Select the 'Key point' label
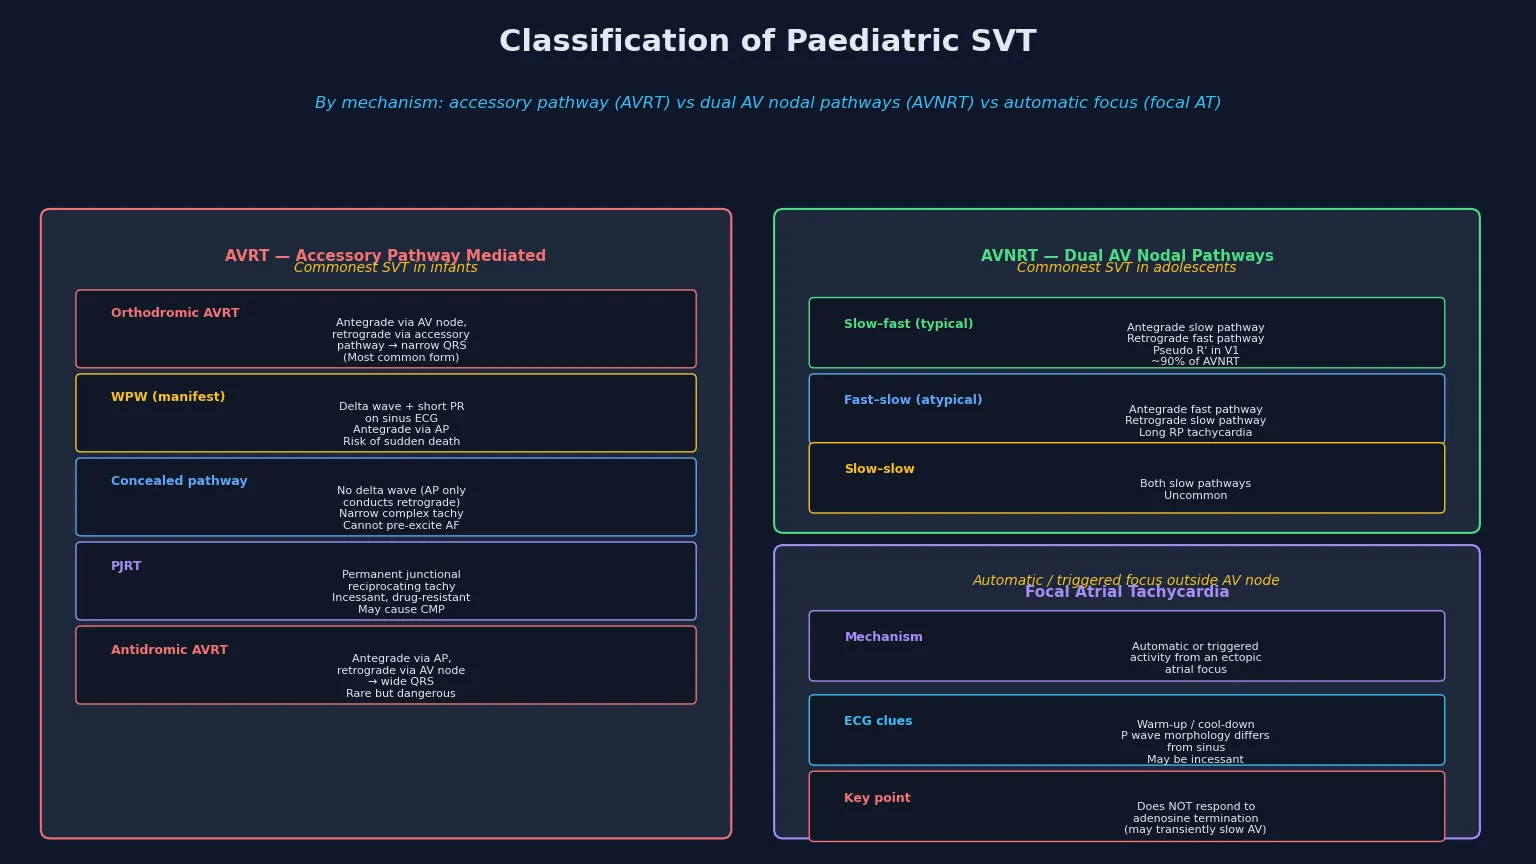Image resolution: width=1536 pixels, height=864 pixels. tap(877, 798)
